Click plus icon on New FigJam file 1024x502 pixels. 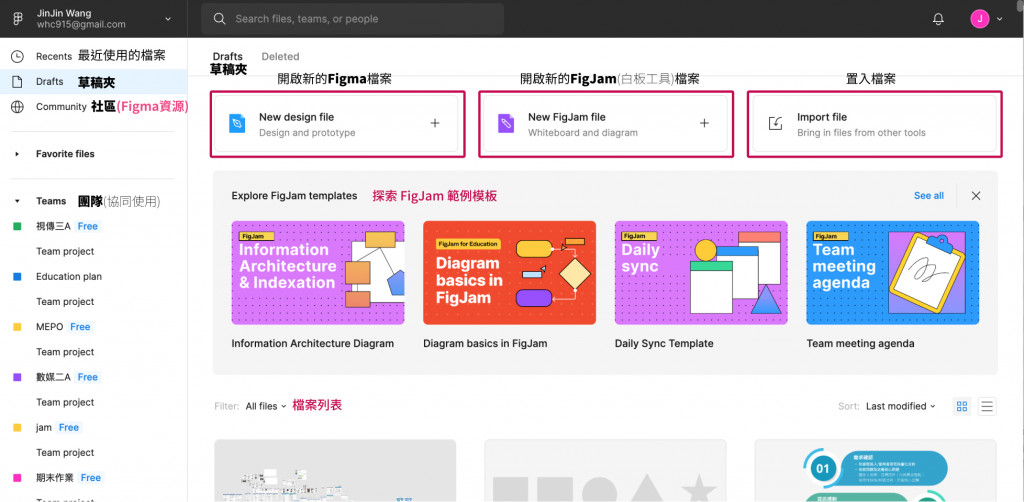point(704,123)
